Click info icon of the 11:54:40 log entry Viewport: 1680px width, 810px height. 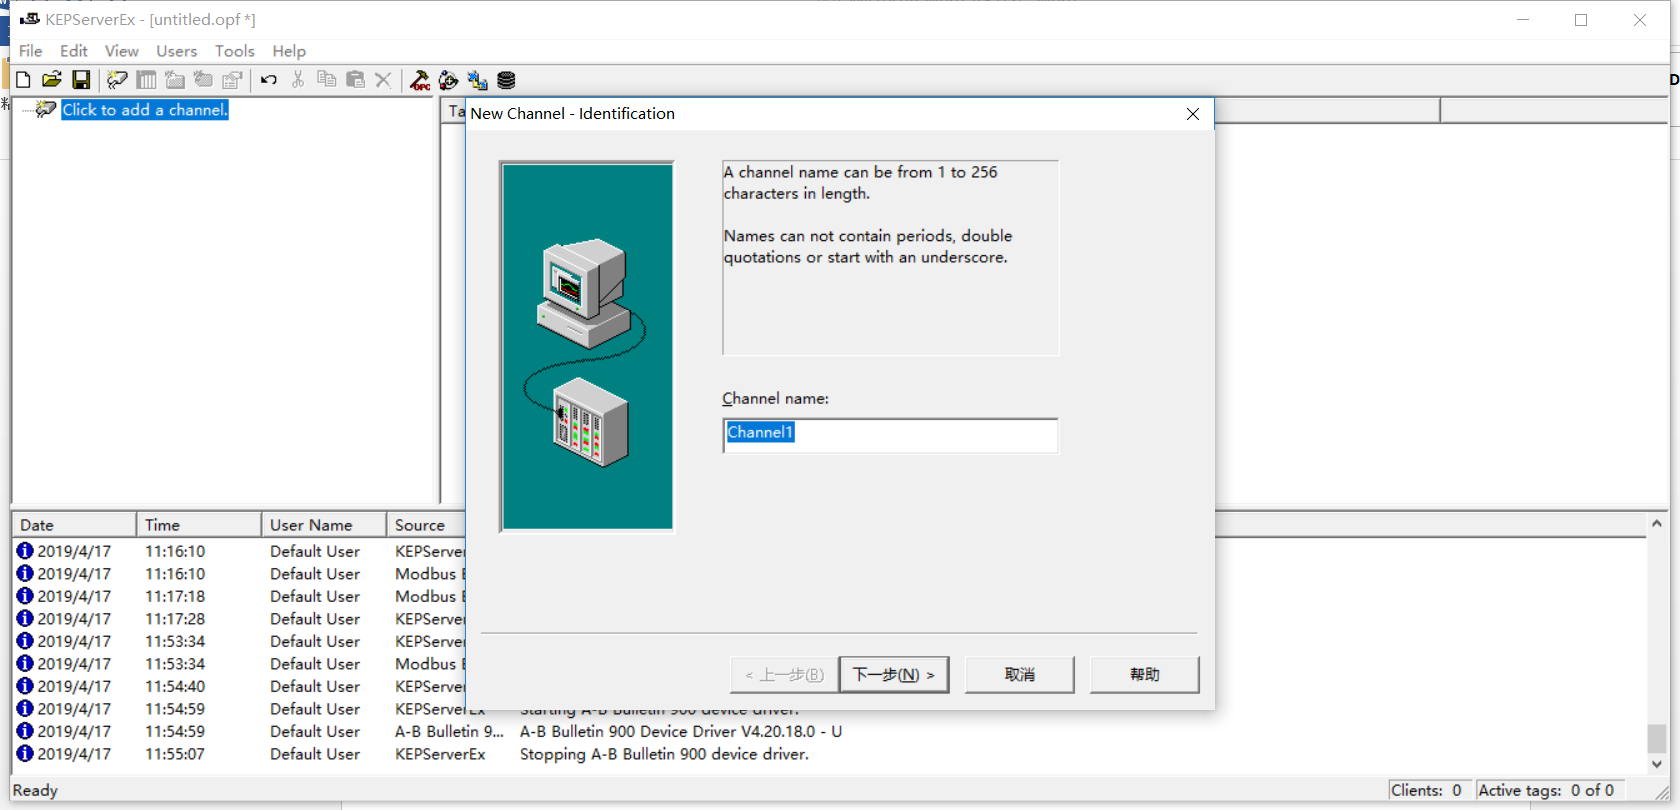click(x=25, y=686)
